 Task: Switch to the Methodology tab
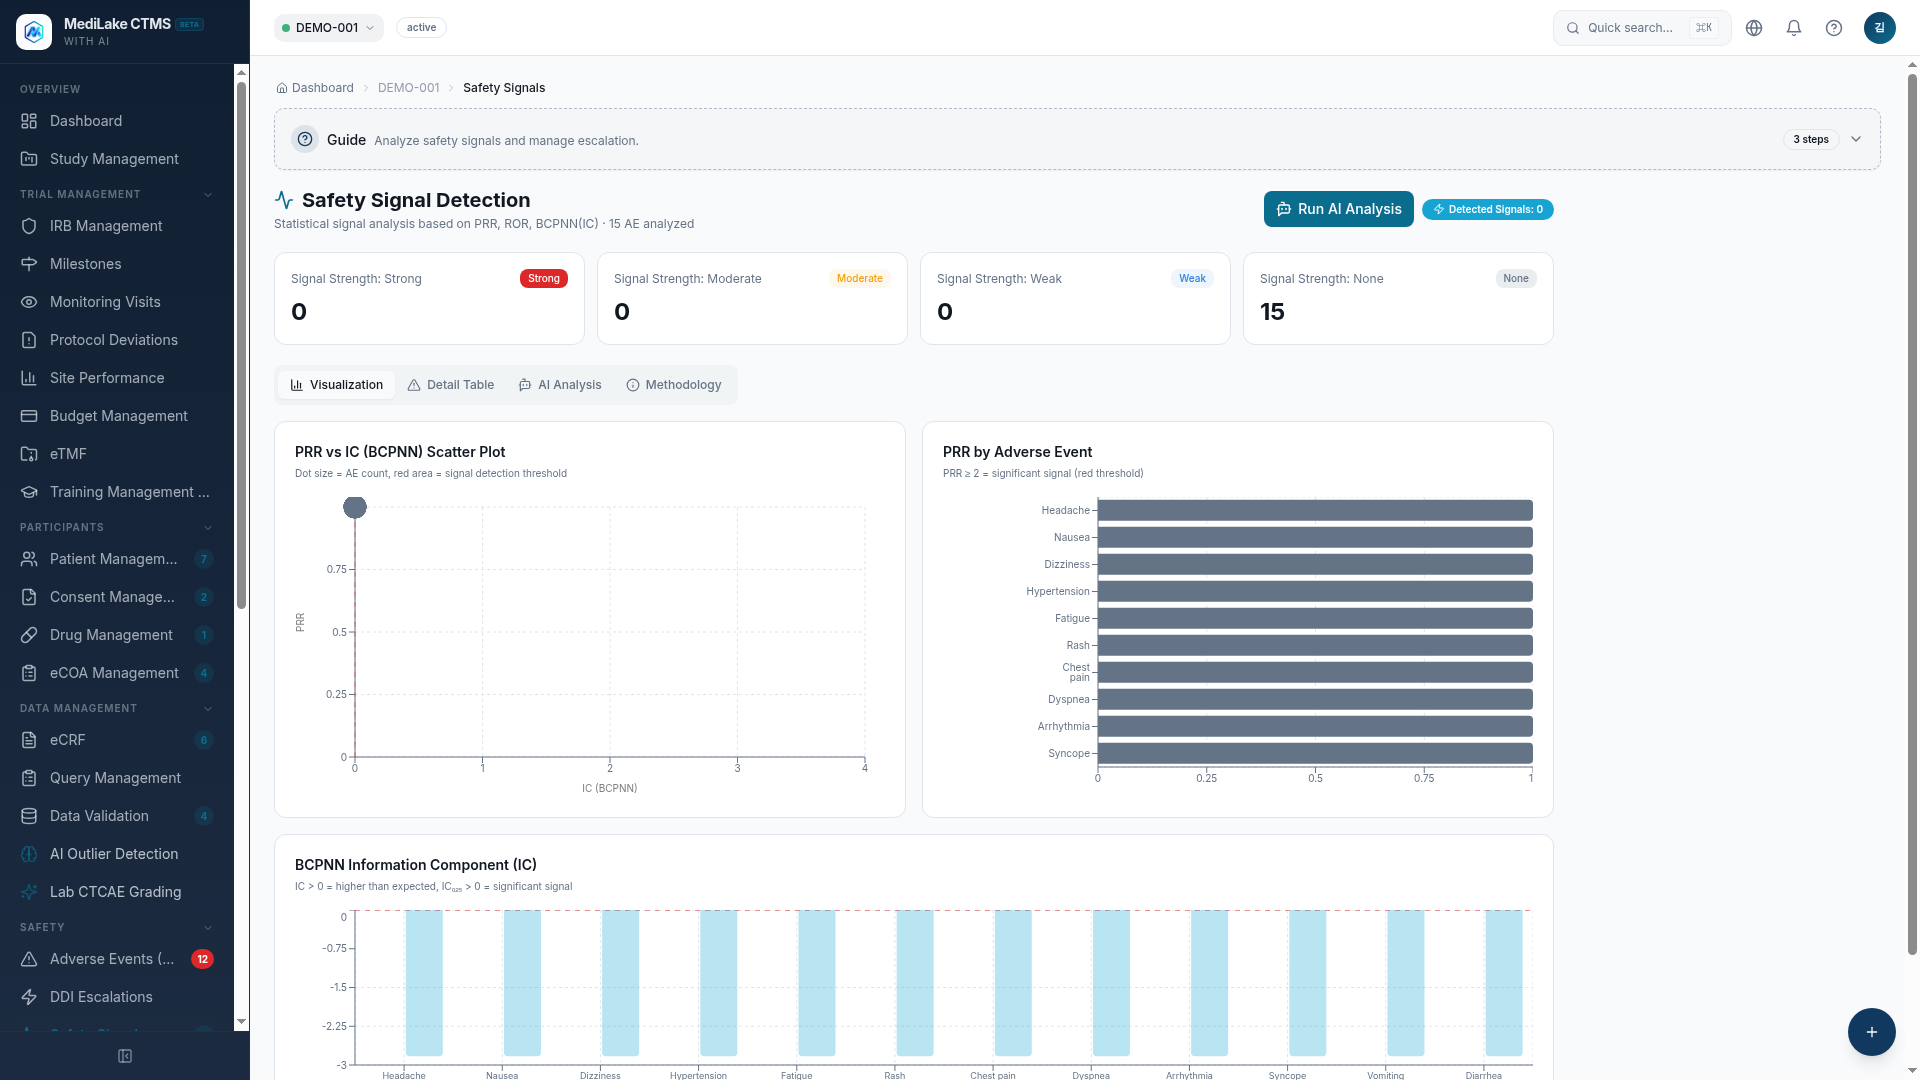[x=674, y=385]
